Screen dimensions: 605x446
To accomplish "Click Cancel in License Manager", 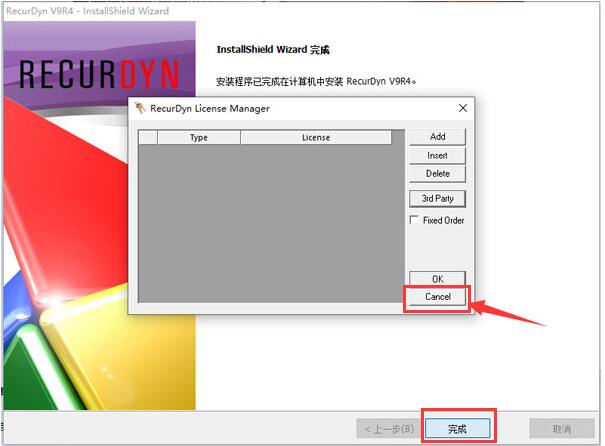I will pos(437,297).
